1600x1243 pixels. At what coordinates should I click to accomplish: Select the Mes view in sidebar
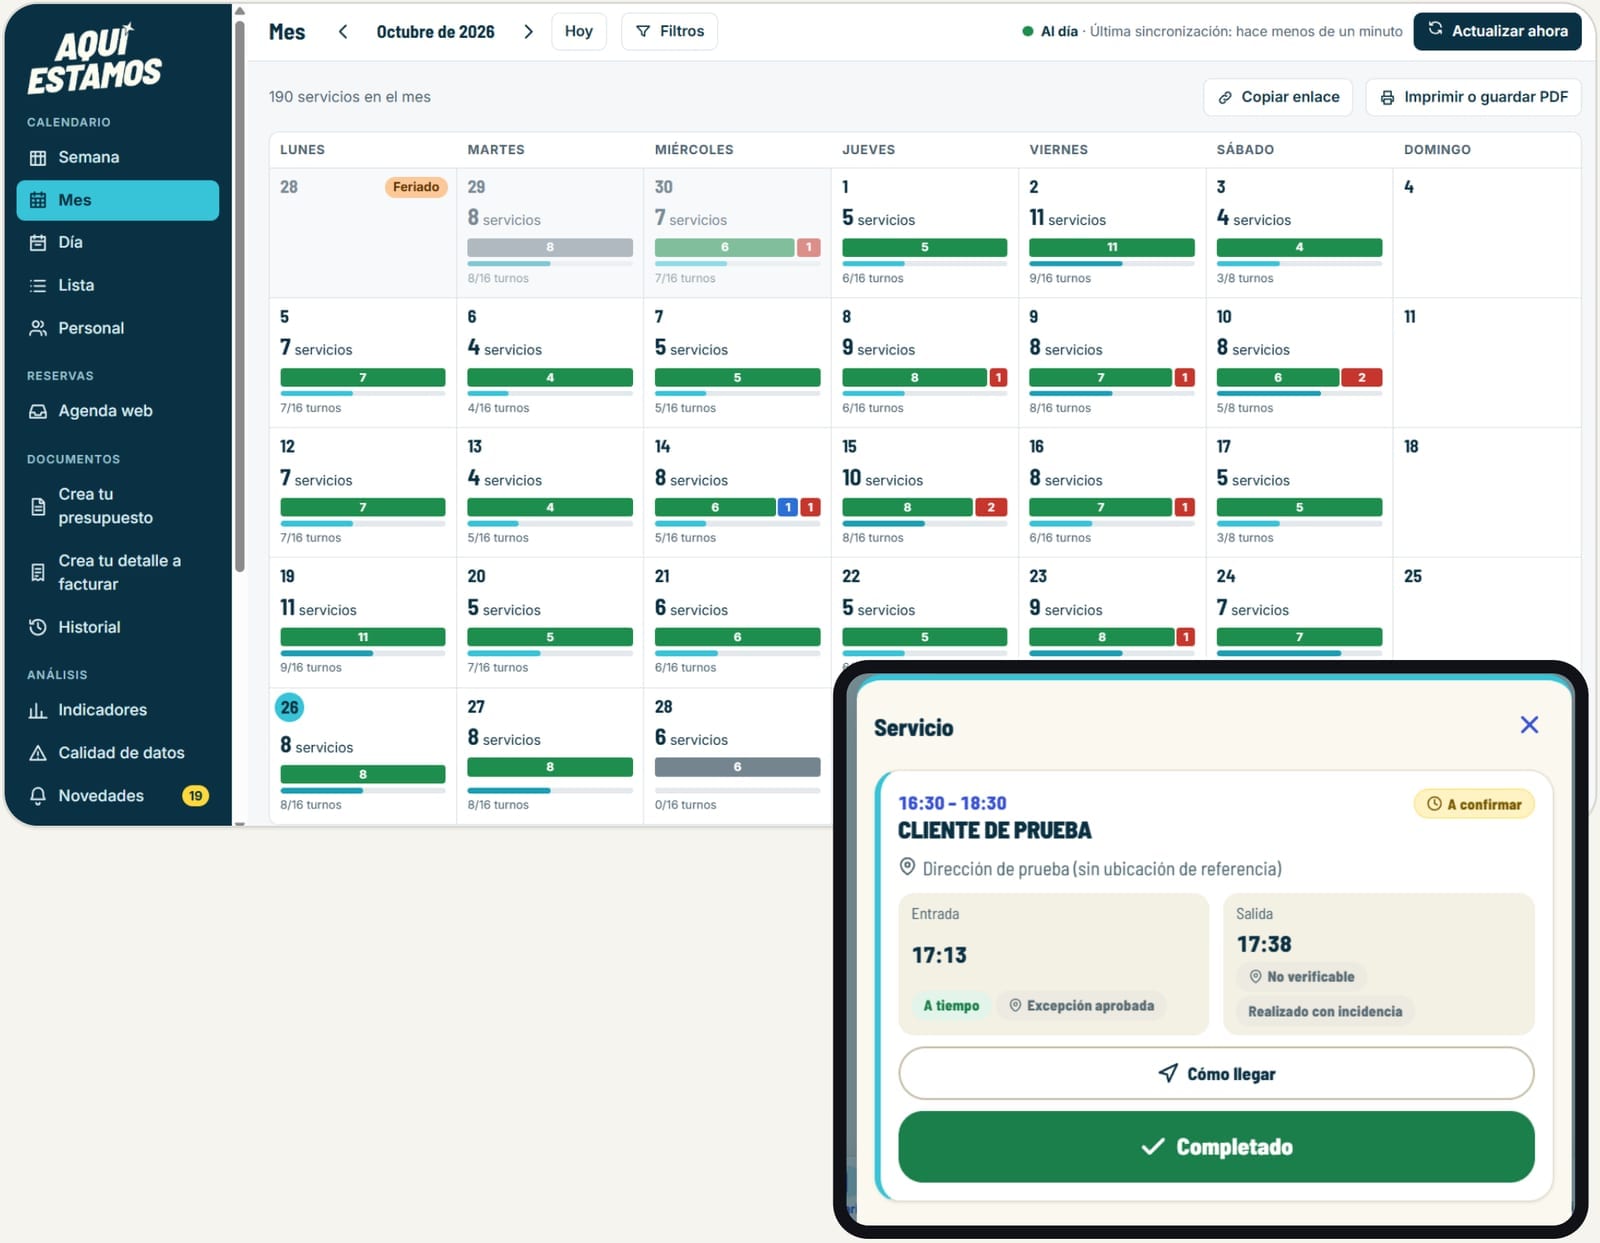coord(118,200)
